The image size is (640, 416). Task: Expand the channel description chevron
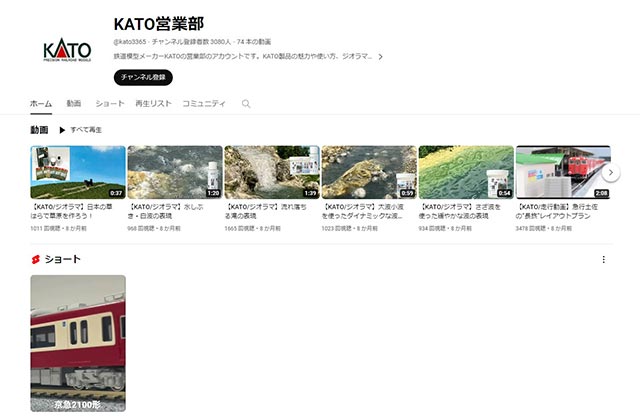(380, 57)
